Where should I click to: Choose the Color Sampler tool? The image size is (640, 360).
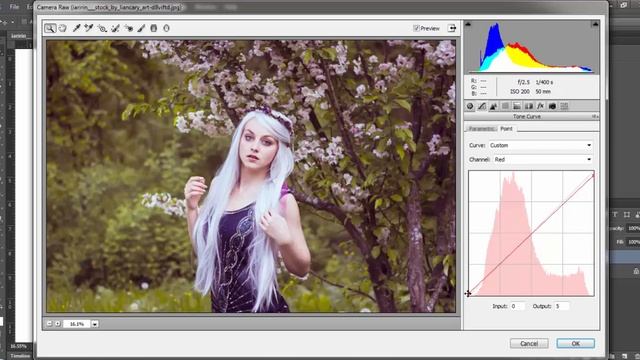pyautogui.click(x=89, y=28)
